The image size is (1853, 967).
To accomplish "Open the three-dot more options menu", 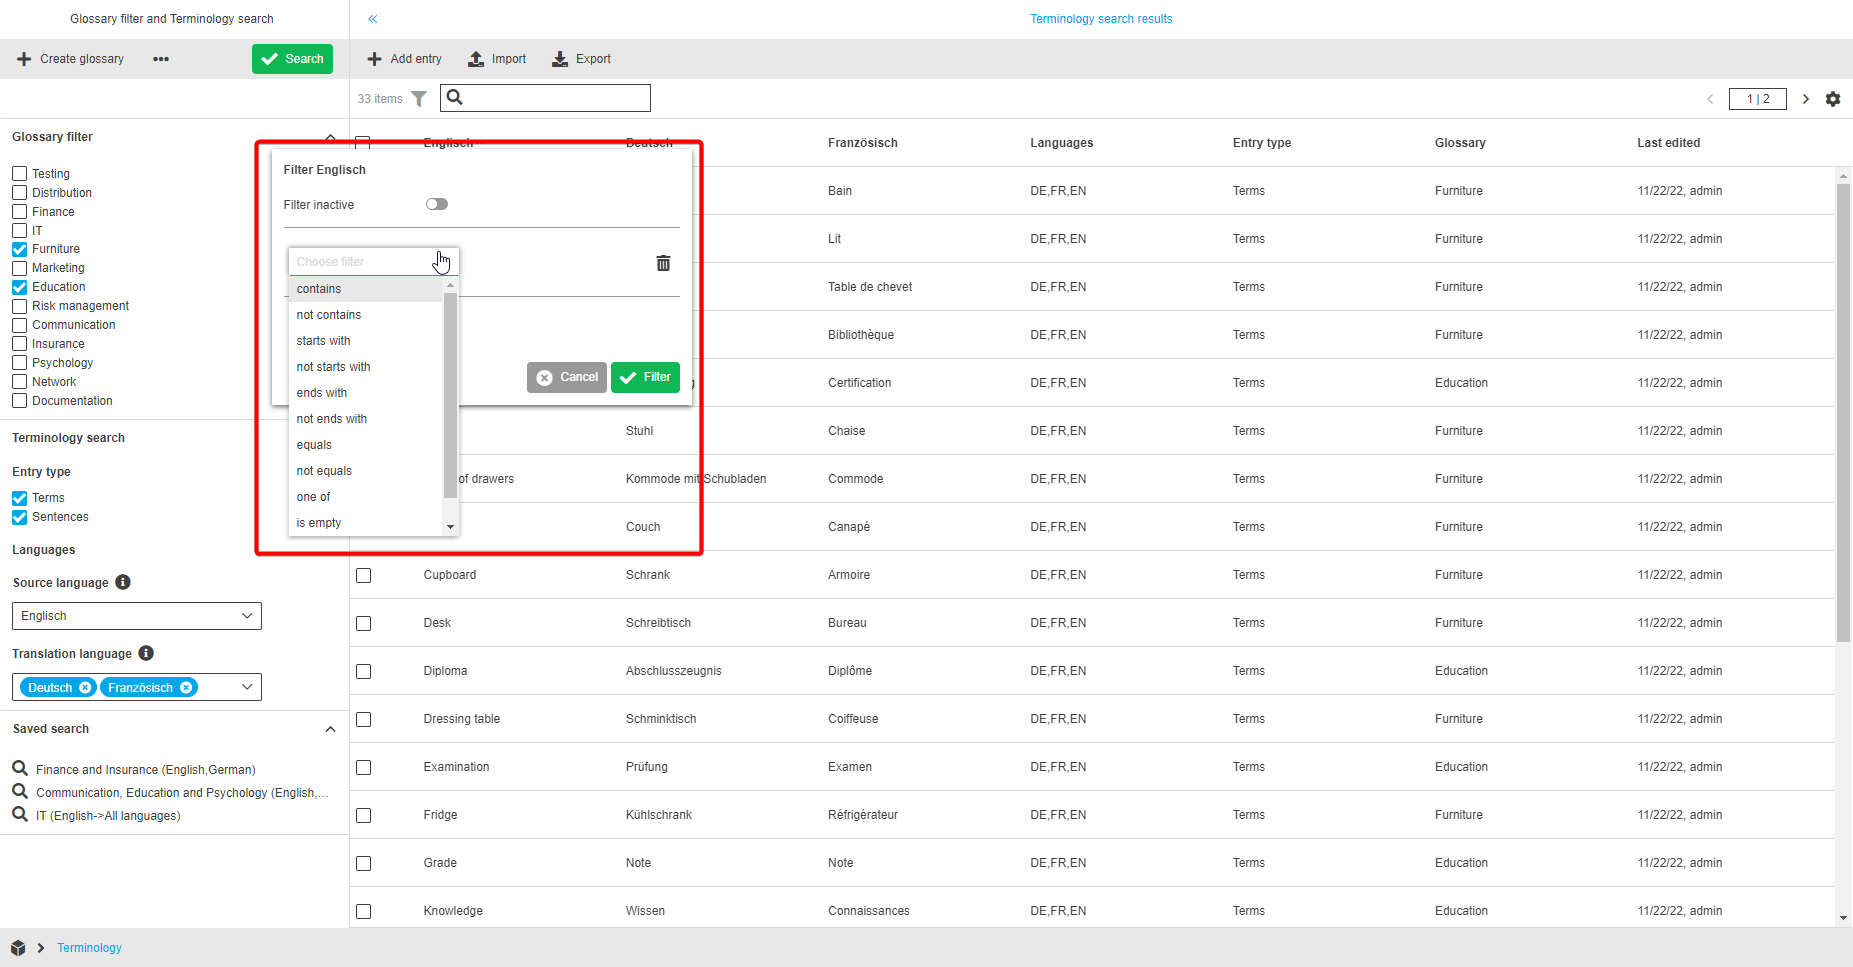I will [161, 59].
